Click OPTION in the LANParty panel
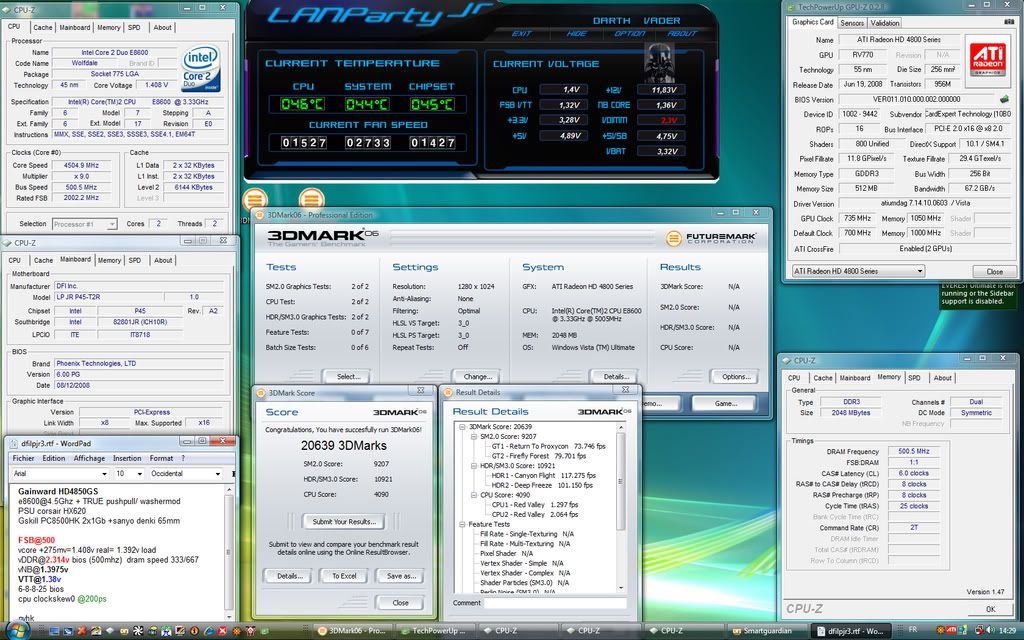The image size is (1024, 640). click(x=629, y=33)
